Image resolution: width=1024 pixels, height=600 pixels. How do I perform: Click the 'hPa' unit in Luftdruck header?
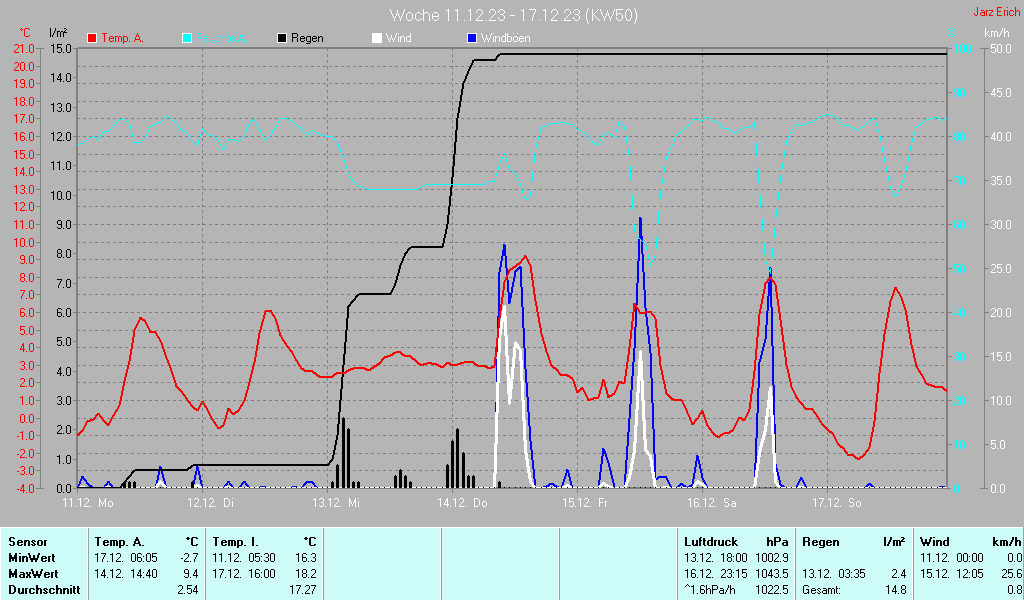pyautogui.click(x=777, y=542)
